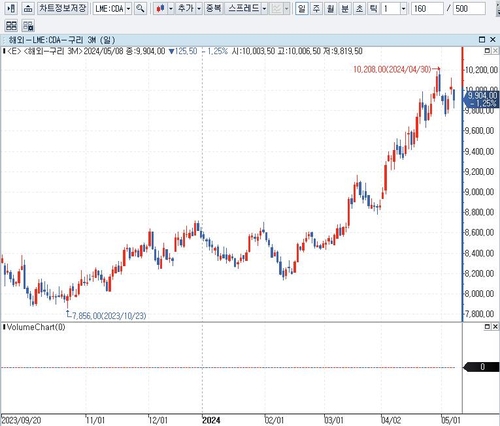Select the candlestick chart type icon
Viewport: 500px width, 426px height.
pos(160,8)
